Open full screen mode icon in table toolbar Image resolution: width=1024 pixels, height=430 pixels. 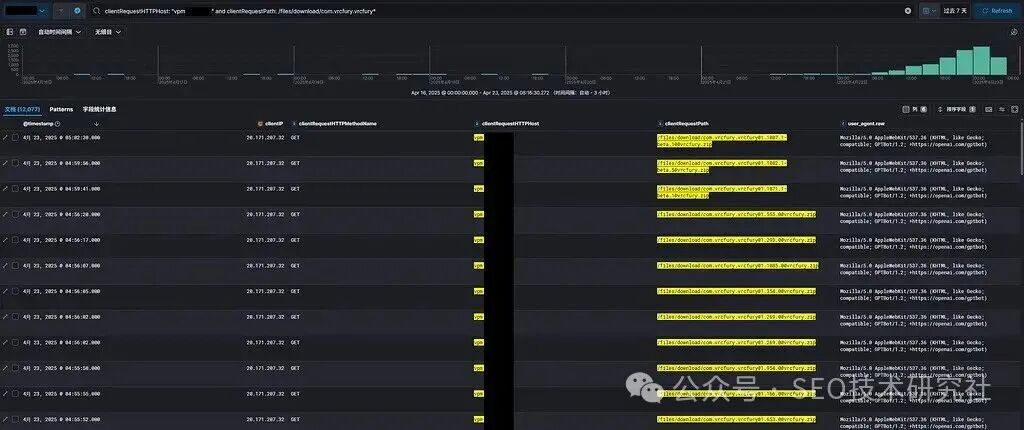click(1014, 109)
